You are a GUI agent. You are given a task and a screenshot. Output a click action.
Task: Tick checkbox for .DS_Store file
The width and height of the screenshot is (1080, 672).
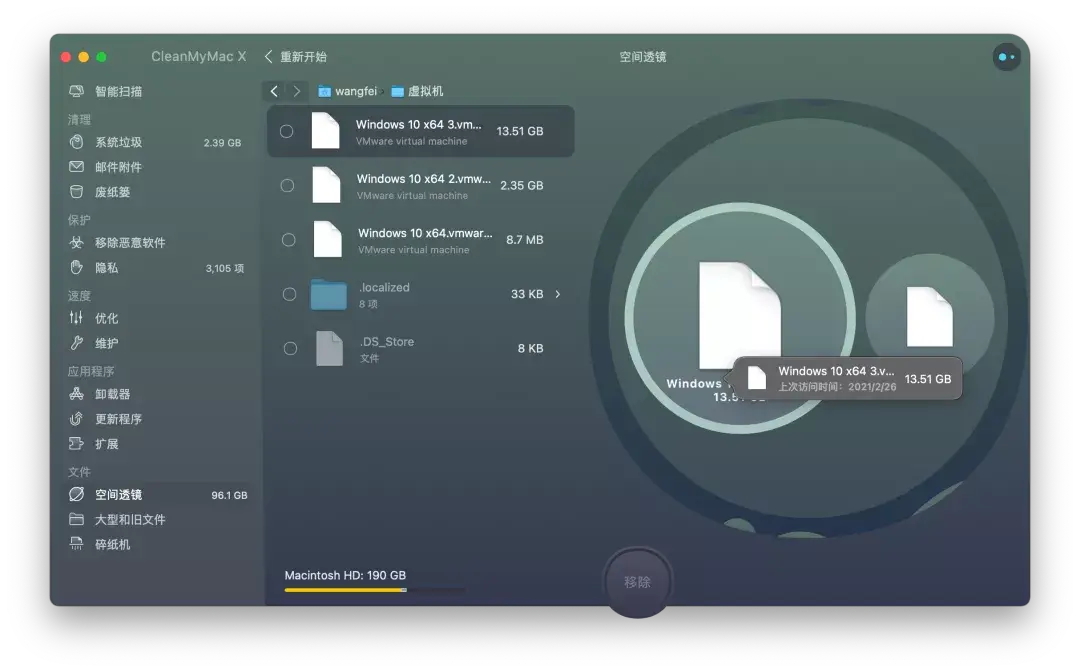click(291, 348)
